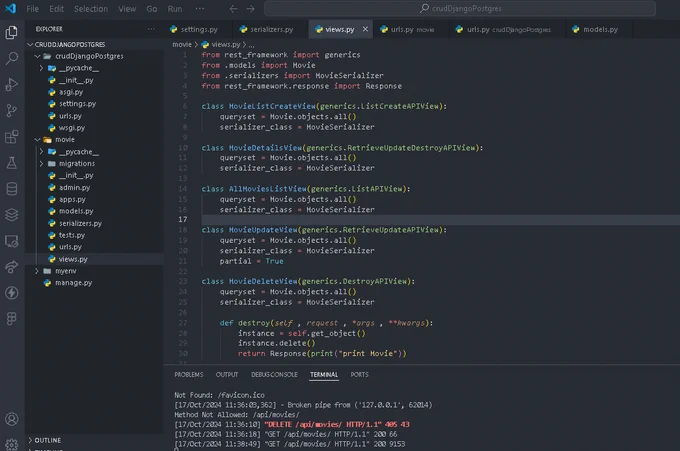Click the movie breadcrumb segment
680x451 pixels.
tap(182, 44)
